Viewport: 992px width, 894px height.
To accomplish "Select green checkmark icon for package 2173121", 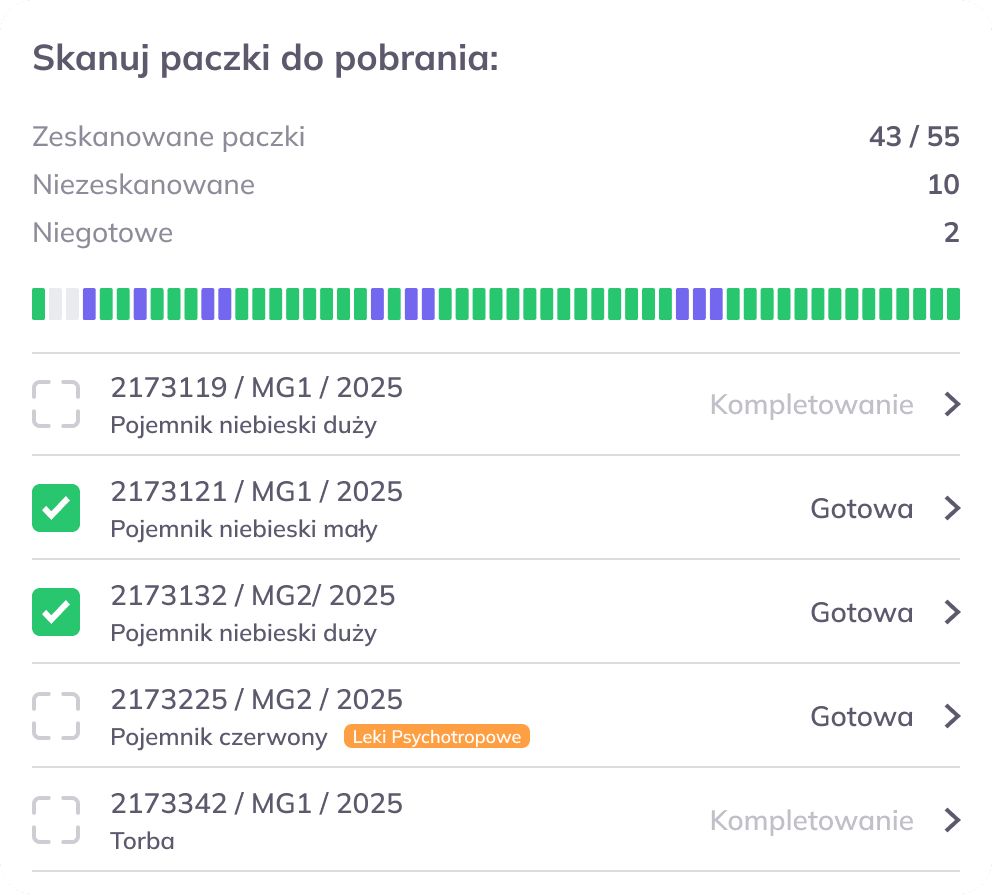I will point(56,508).
